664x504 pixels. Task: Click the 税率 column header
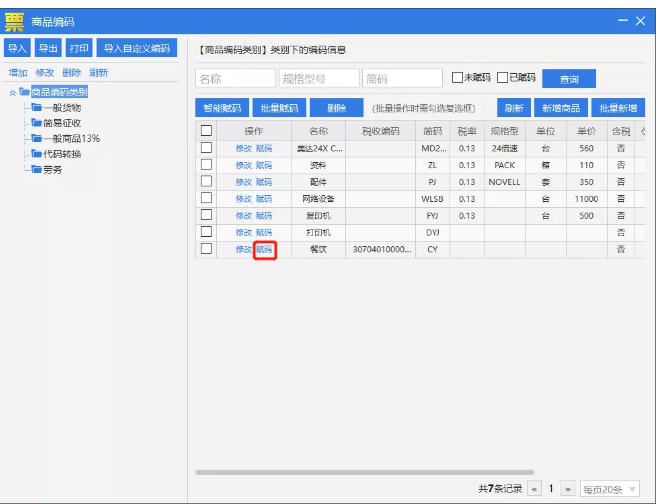point(467,131)
